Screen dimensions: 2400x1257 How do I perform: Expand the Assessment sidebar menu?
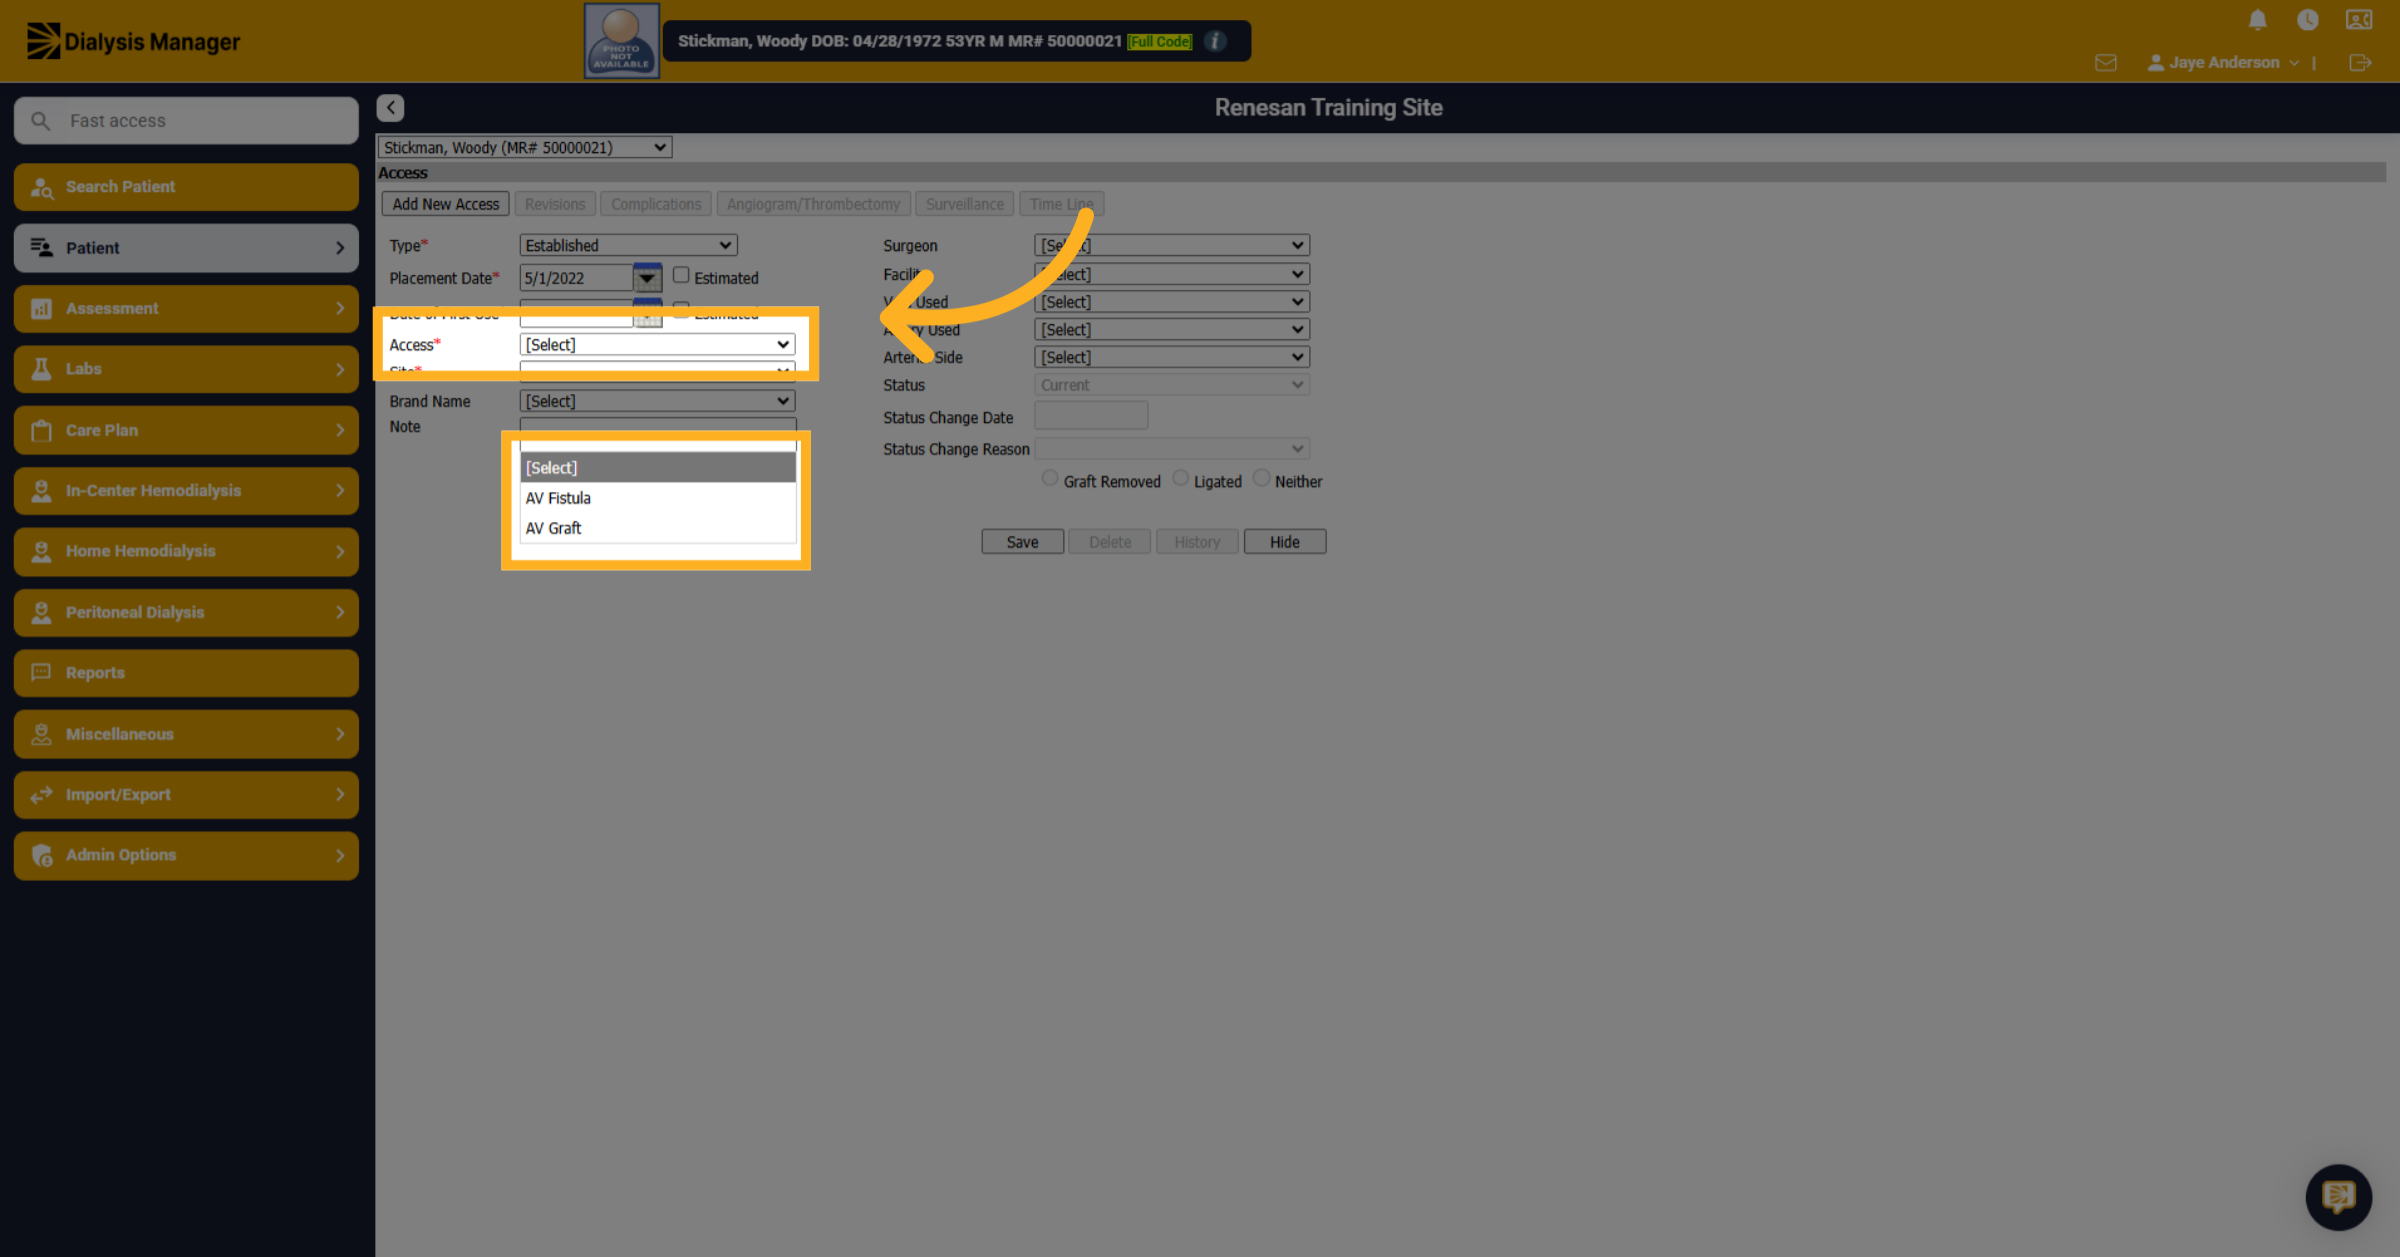point(186,308)
